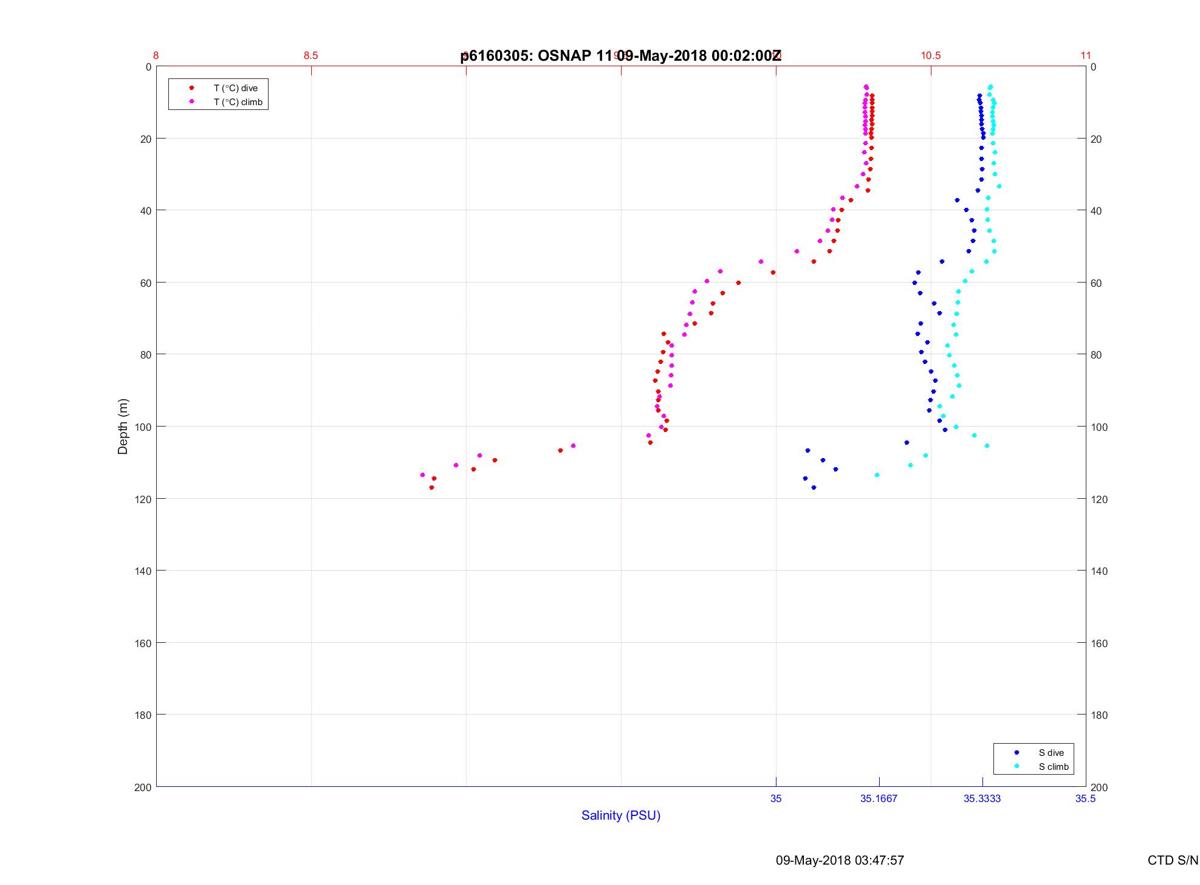Image resolution: width=1200 pixels, height=885 pixels.
Task: Click the "Salinity (PSU)" axis label
Action: [621, 816]
